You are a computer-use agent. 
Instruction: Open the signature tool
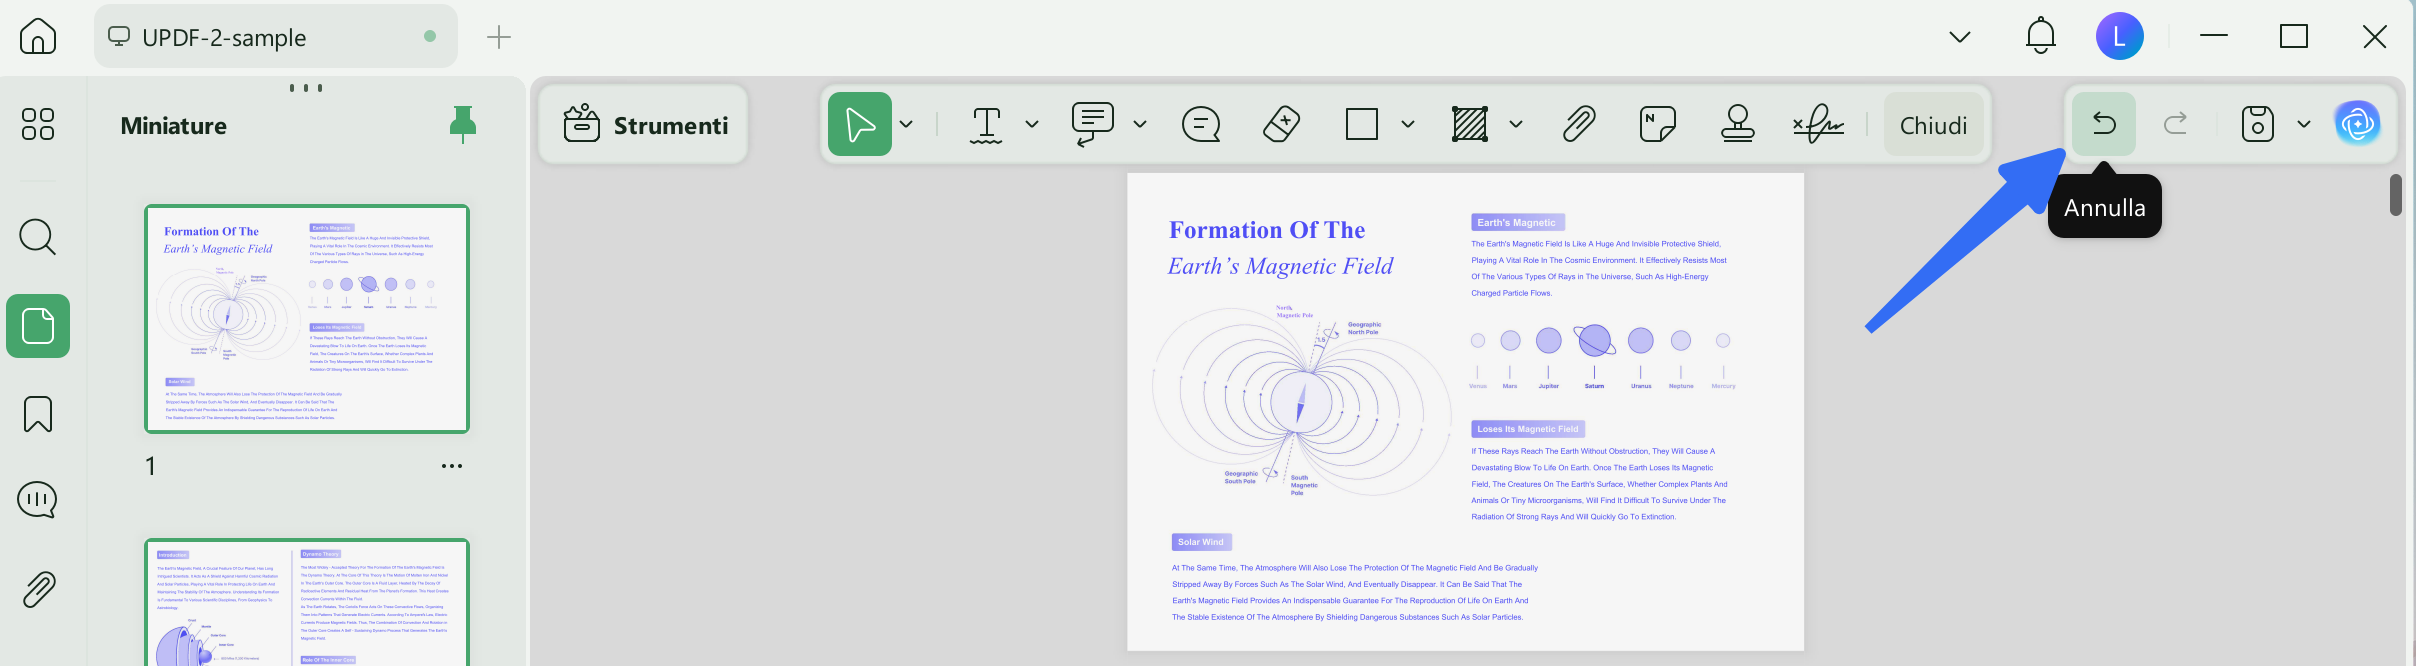pyautogui.click(x=1818, y=125)
